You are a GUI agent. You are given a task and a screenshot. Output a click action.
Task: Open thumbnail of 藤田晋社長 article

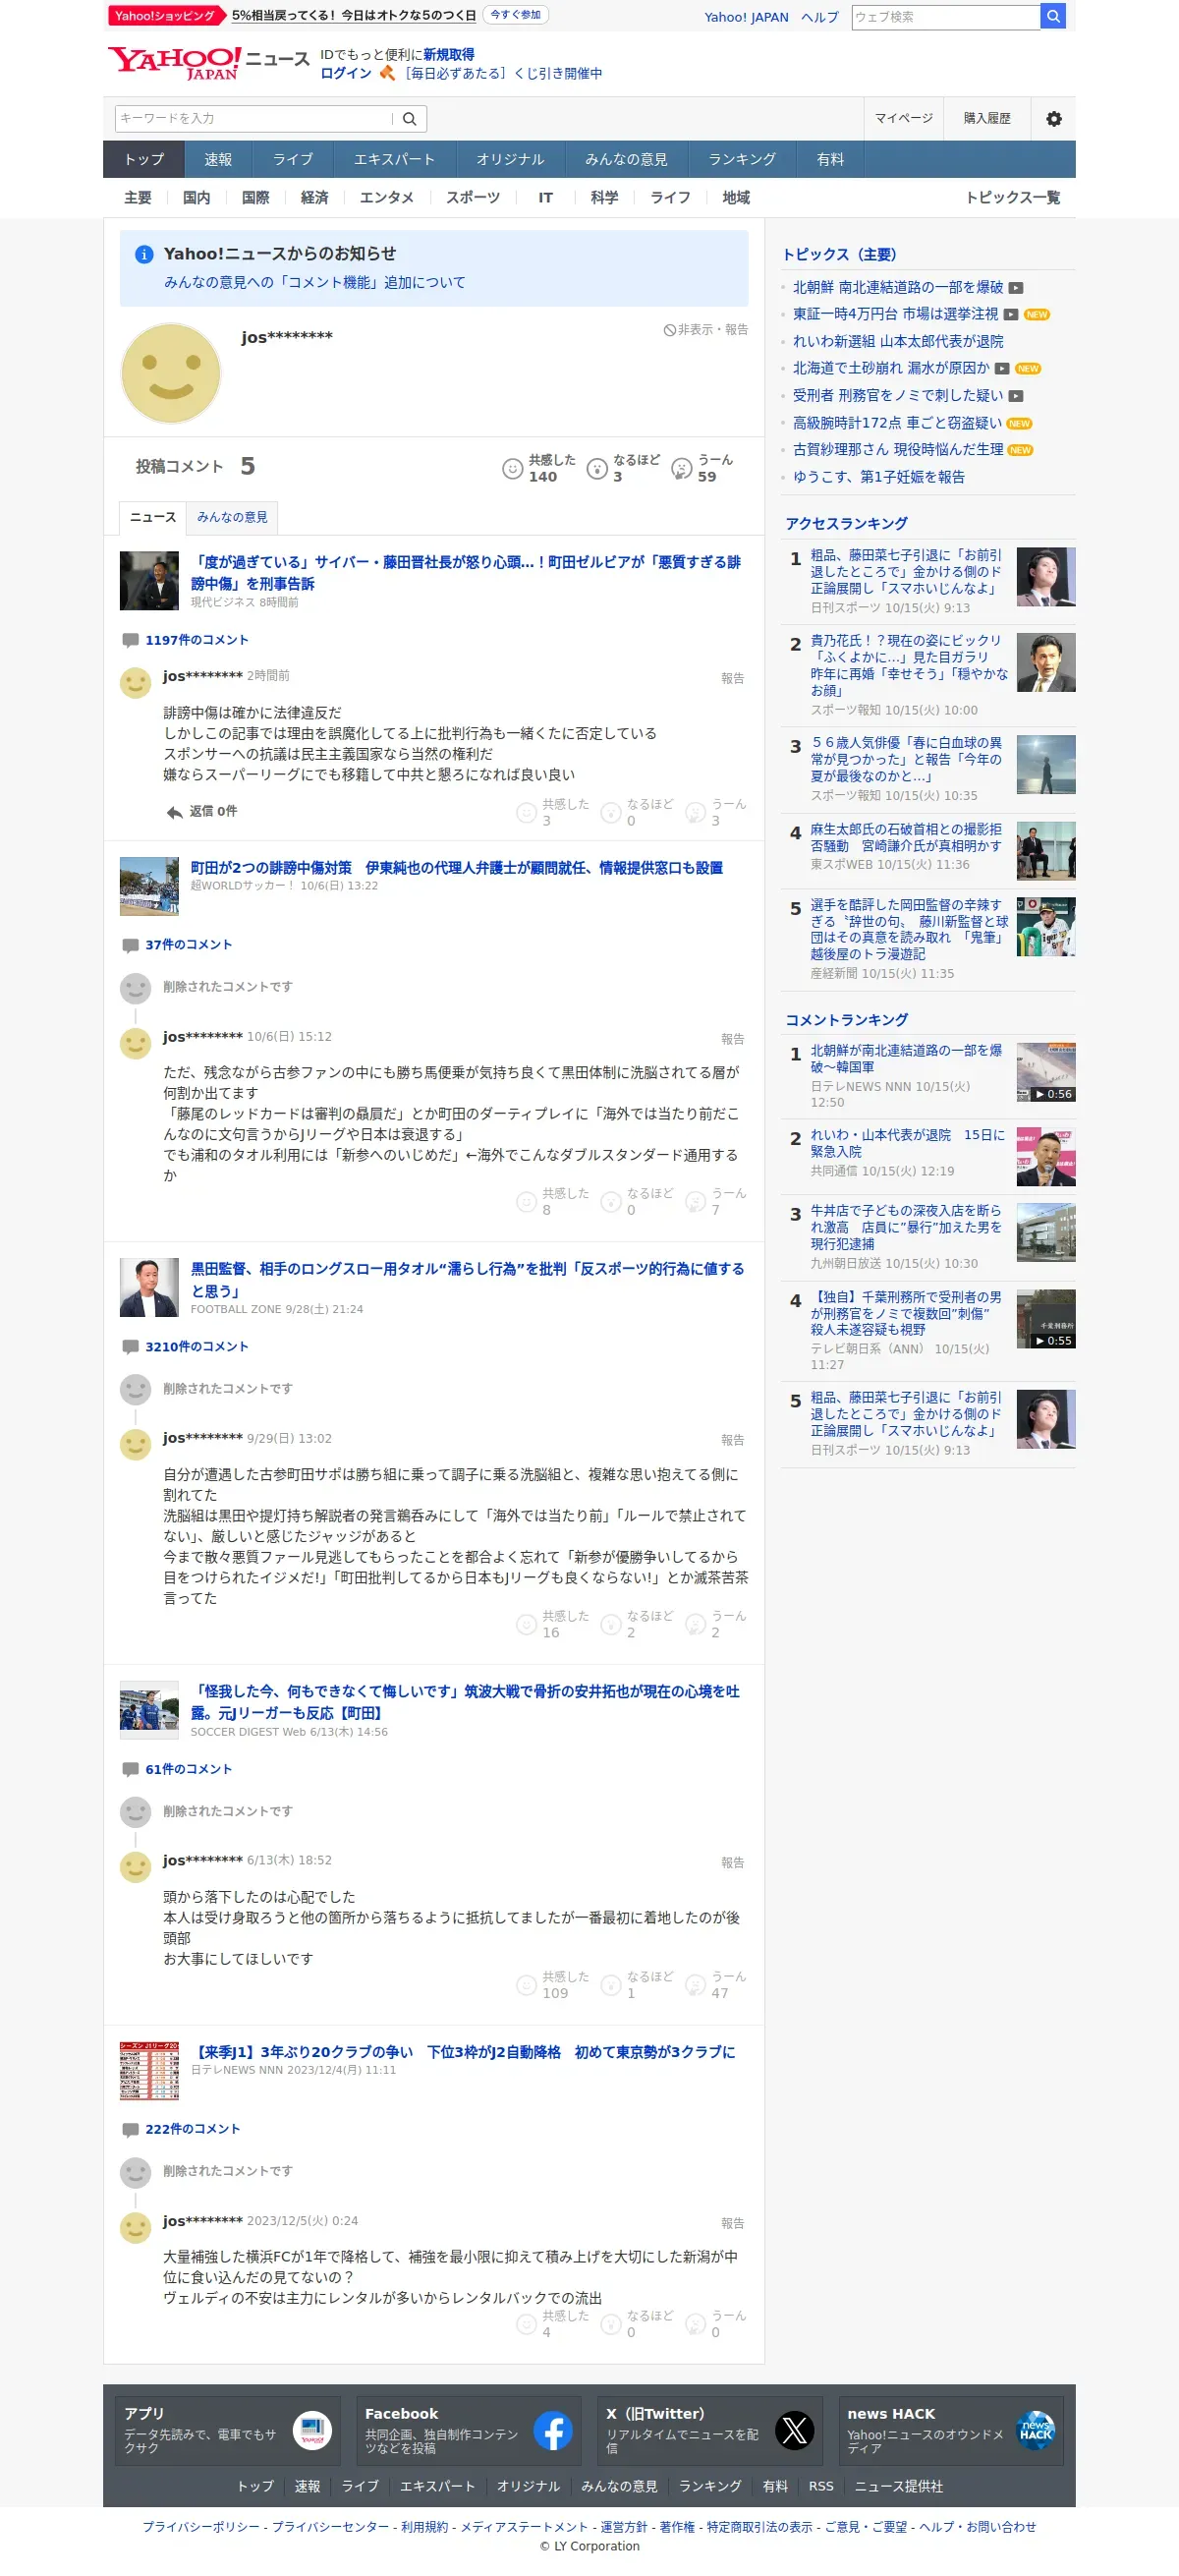[x=149, y=582]
